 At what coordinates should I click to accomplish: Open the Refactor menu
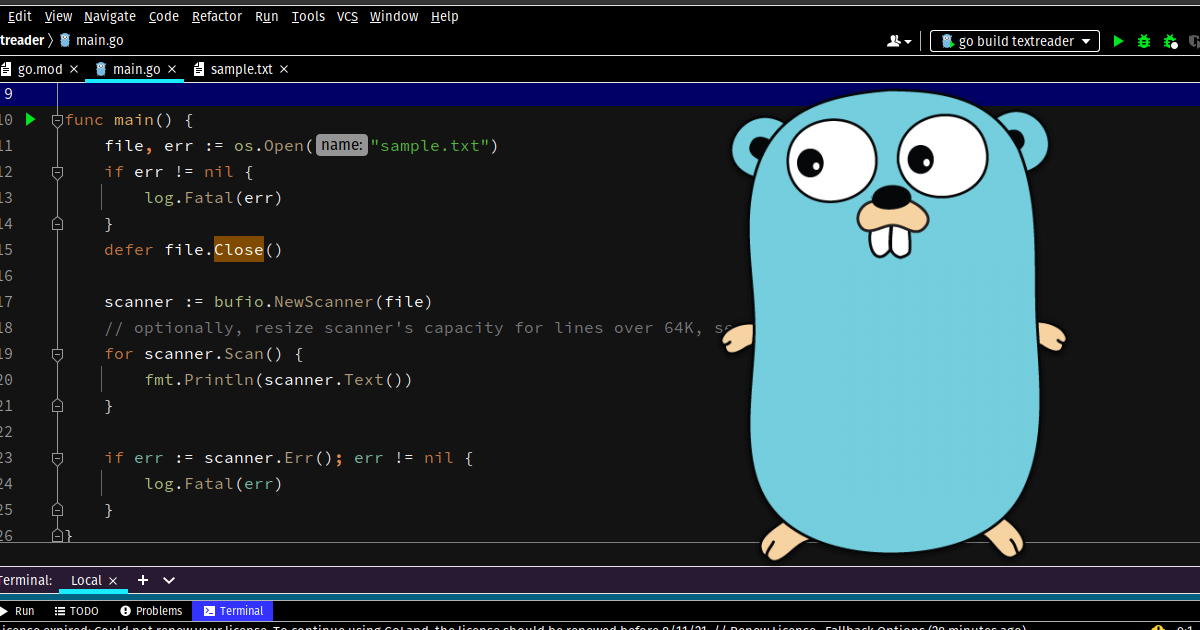[217, 16]
